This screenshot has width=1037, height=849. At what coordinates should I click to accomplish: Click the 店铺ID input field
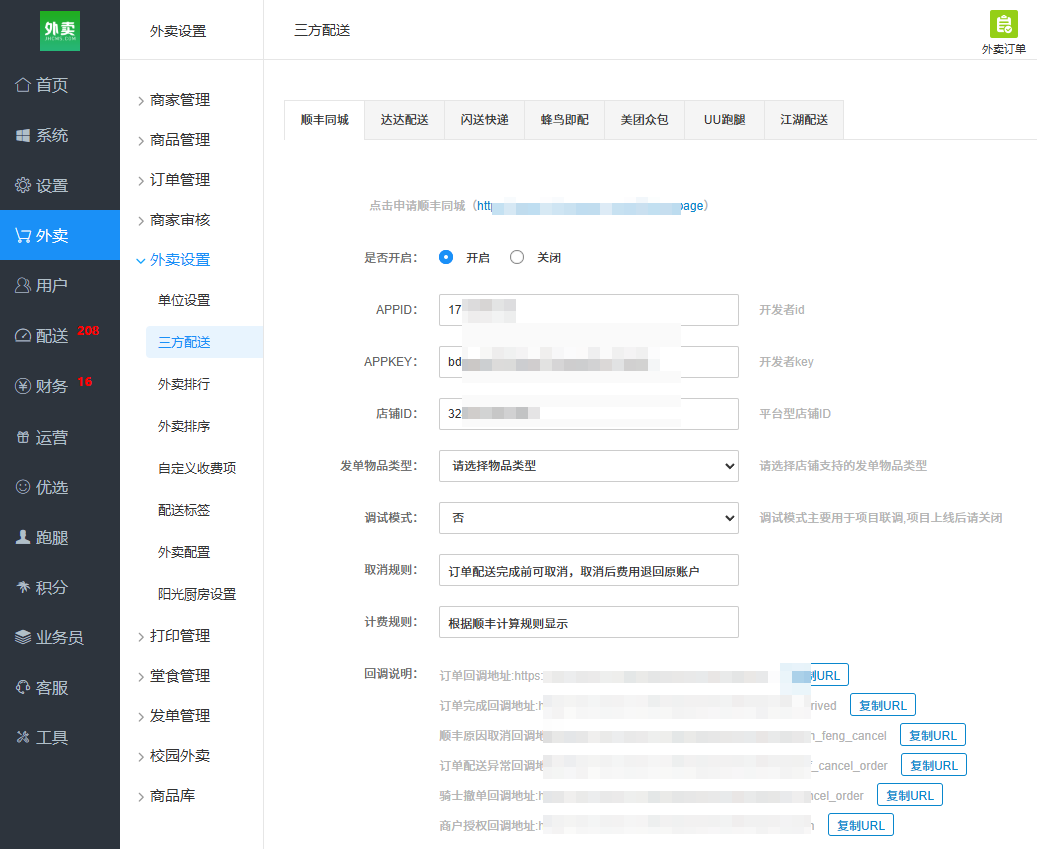(589, 414)
